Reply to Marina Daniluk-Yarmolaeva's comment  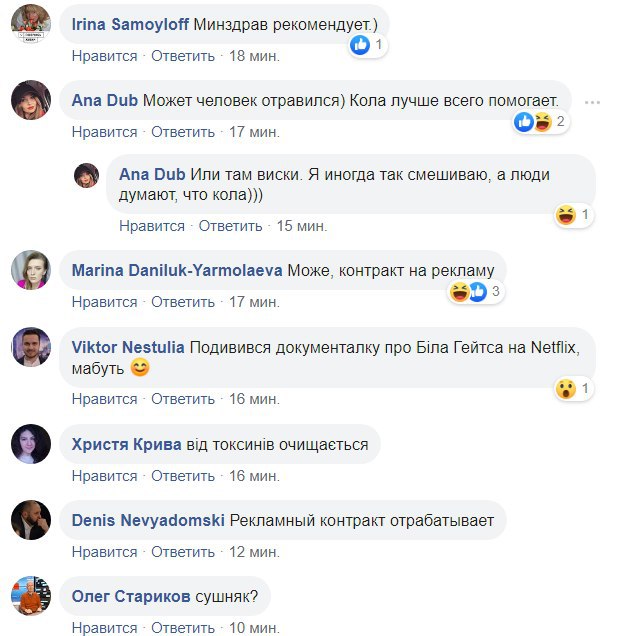click(183, 302)
